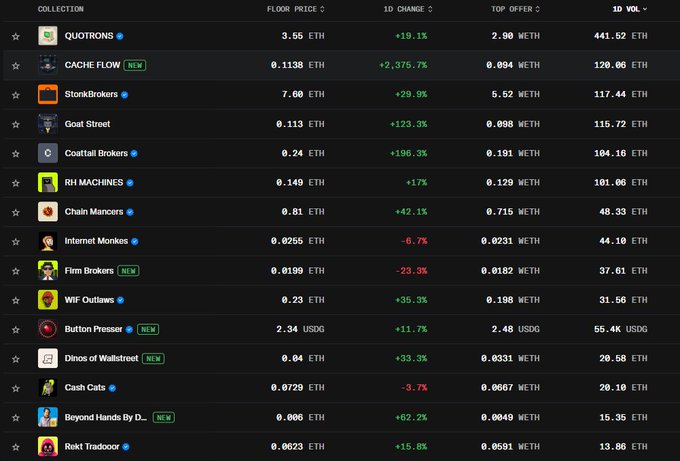Star the Dinos of Wallstreet collection
This screenshot has height=461, width=680.
(16, 359)
